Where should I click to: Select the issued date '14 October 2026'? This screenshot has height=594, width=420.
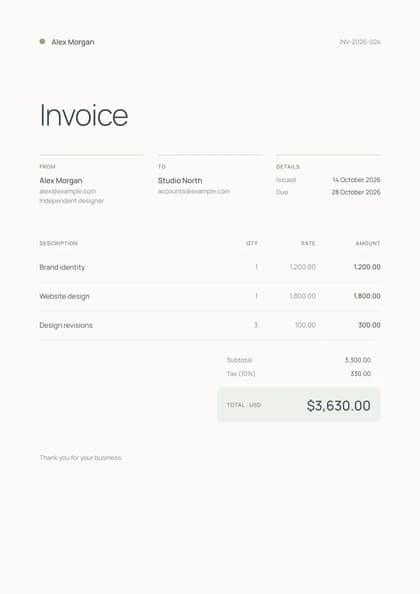point(356,180)
